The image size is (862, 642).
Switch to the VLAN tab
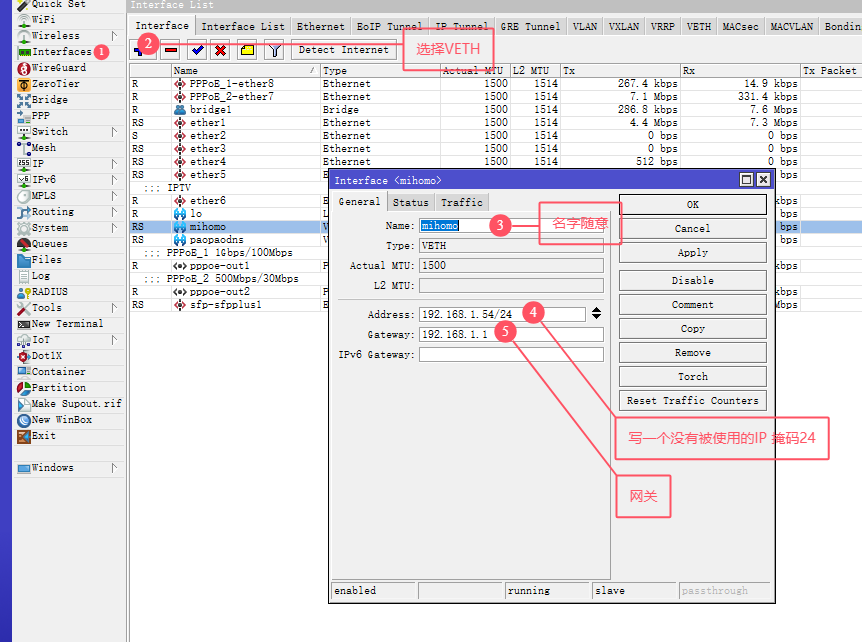[x=584, y=26]
